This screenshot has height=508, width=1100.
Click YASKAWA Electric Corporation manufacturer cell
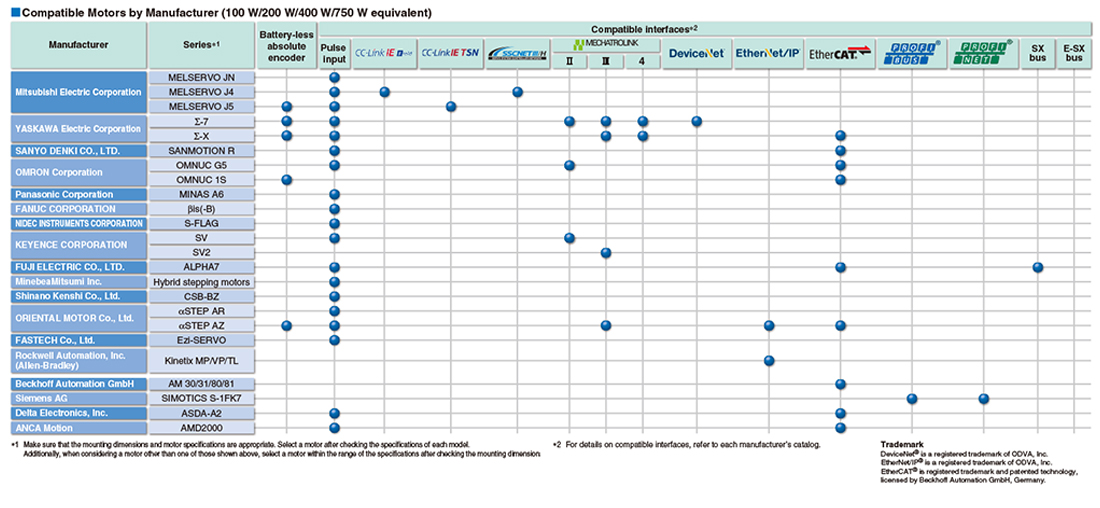coord(79,128)
